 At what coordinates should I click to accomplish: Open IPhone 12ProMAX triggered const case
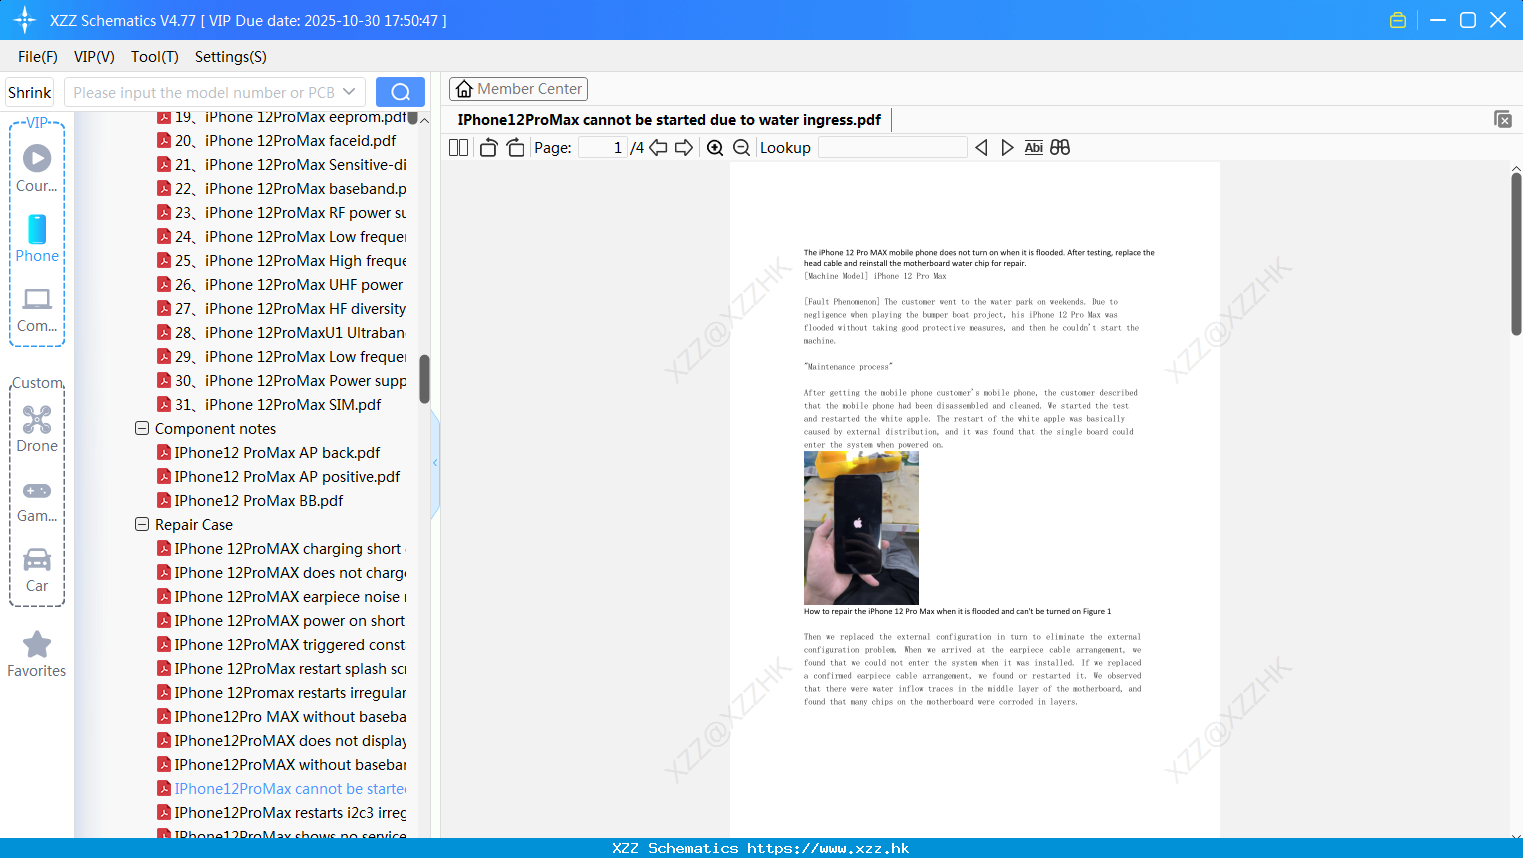tap(281, 645)
